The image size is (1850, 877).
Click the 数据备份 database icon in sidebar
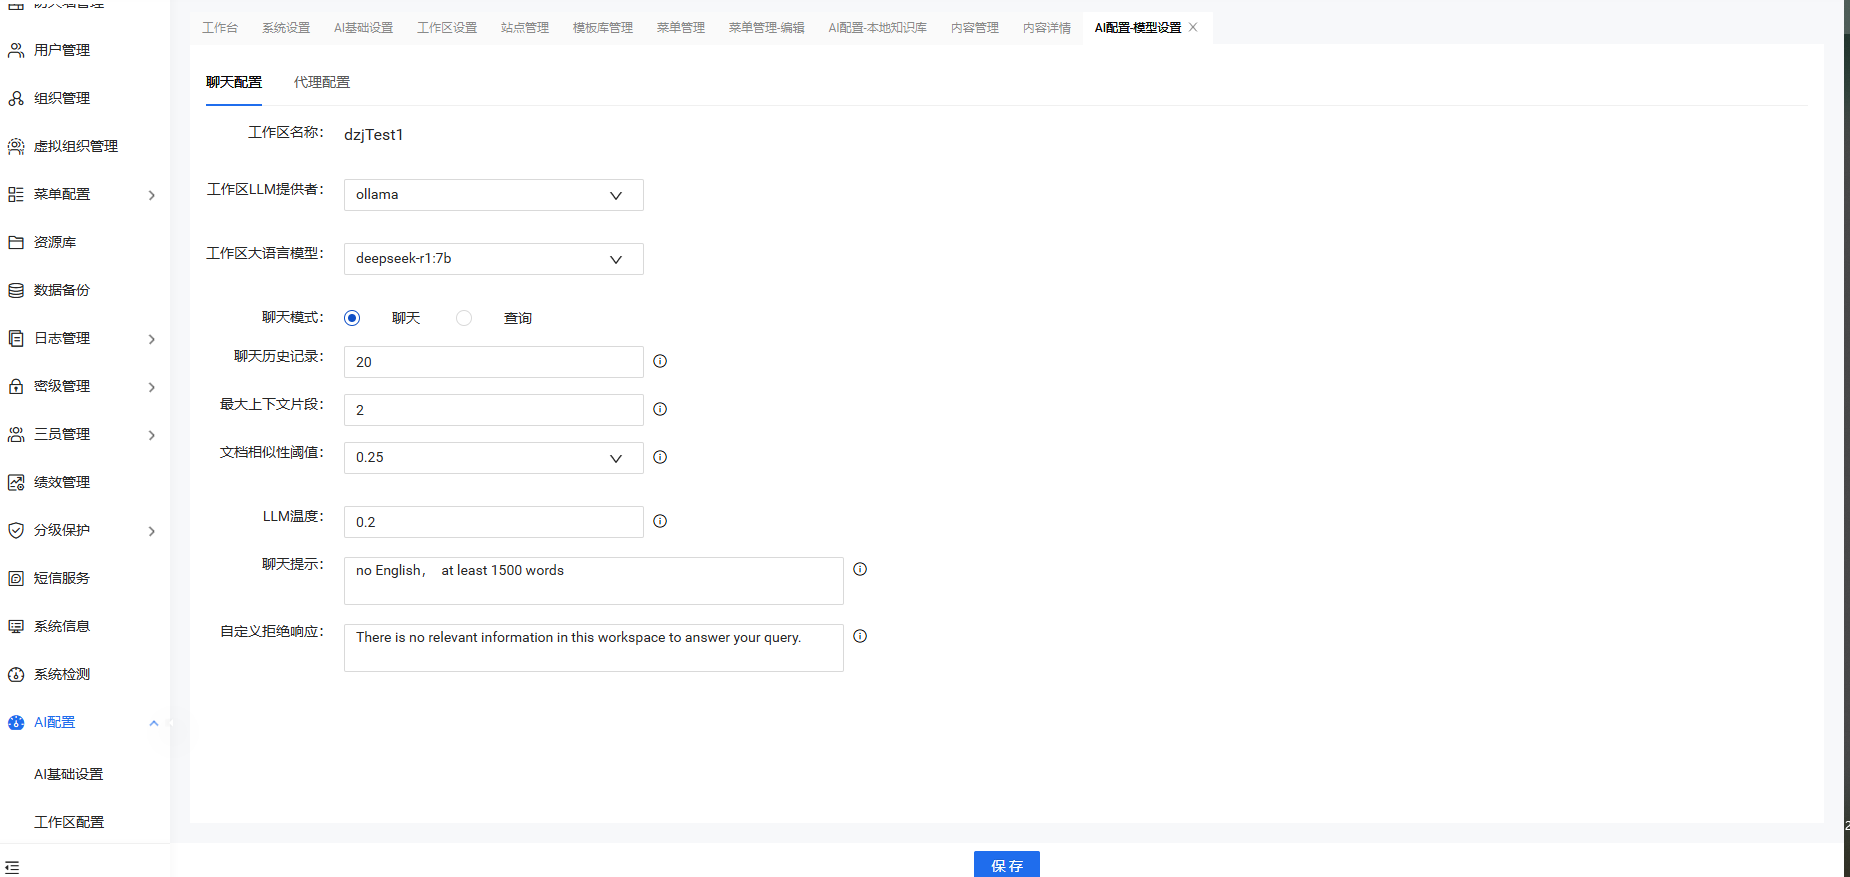tap(16, 290)
